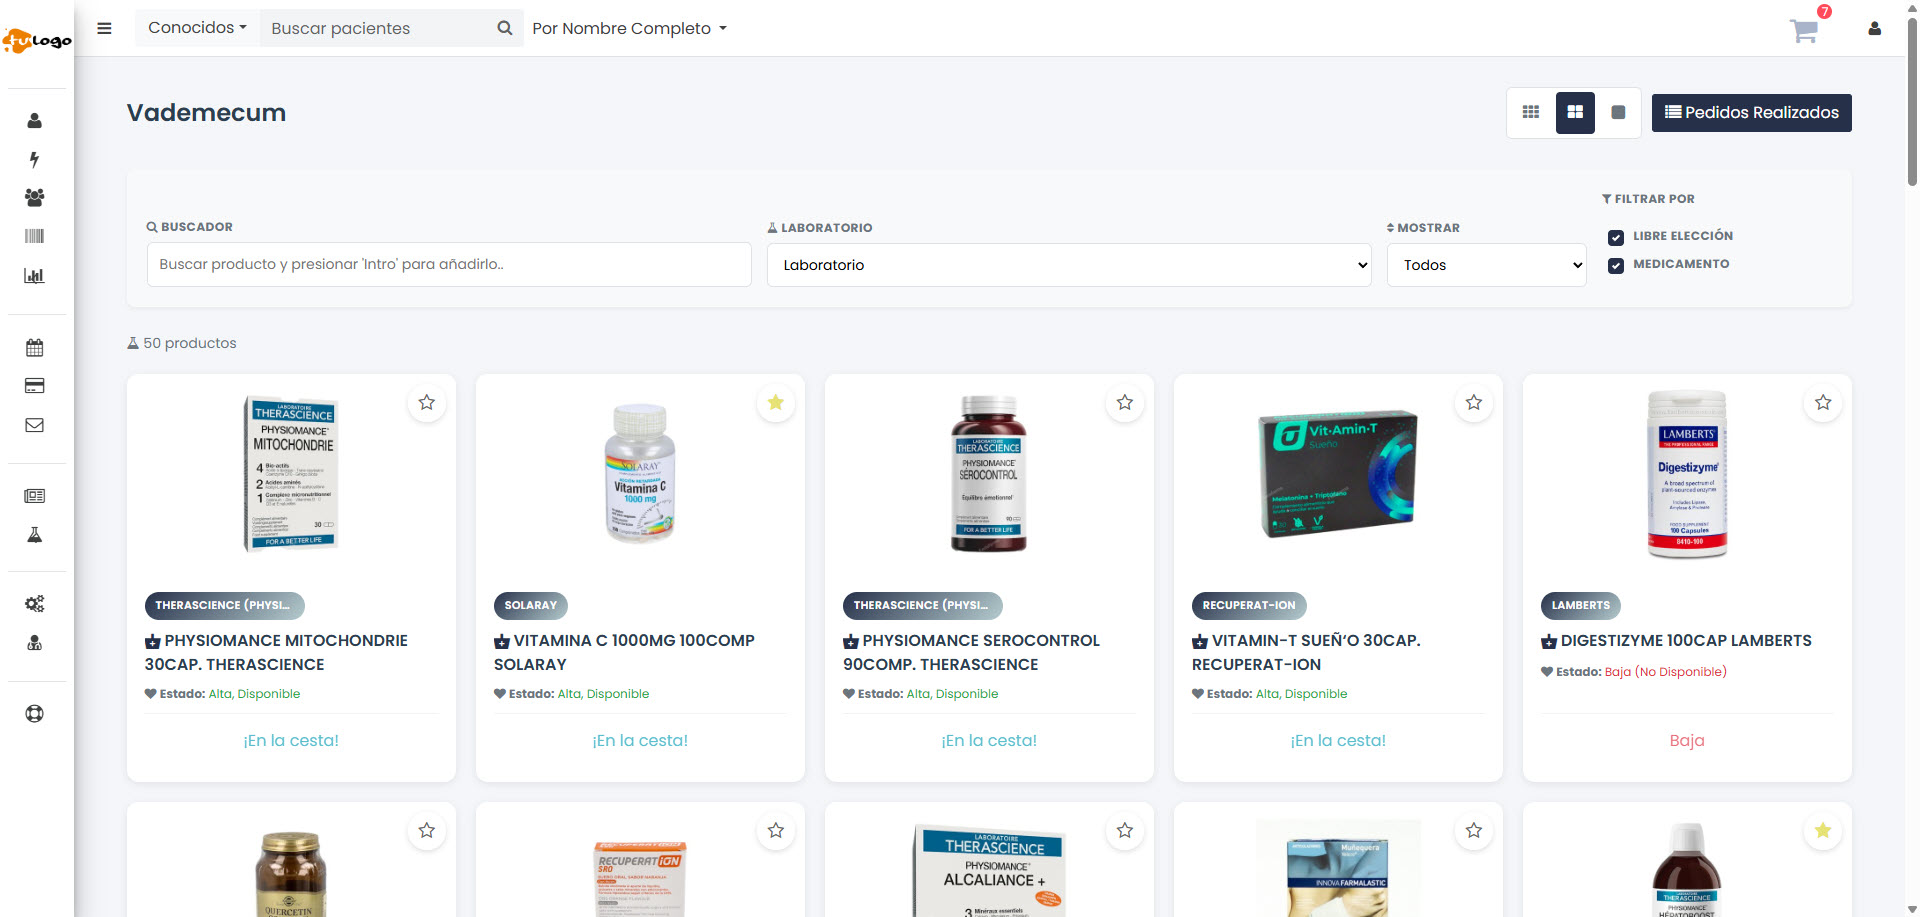Viewport: 1920px width, 917px height.
Task: Click the Buscar pacientes search field
Action: [375, 28]
